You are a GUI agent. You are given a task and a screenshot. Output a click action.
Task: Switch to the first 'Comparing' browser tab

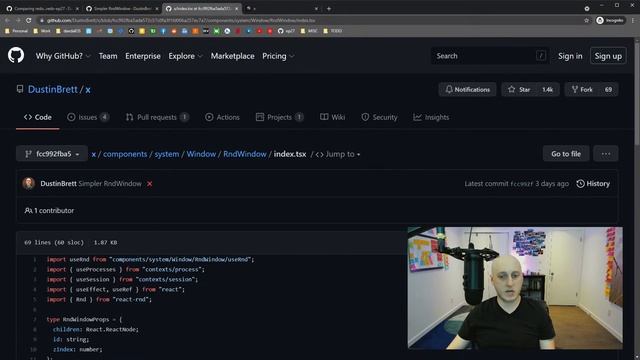(x=42, y=8)
